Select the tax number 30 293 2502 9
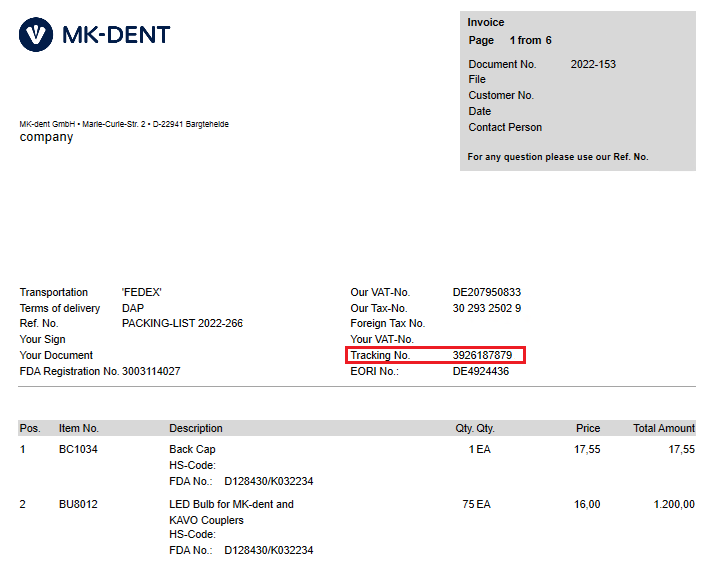 (x=486, y=308)
